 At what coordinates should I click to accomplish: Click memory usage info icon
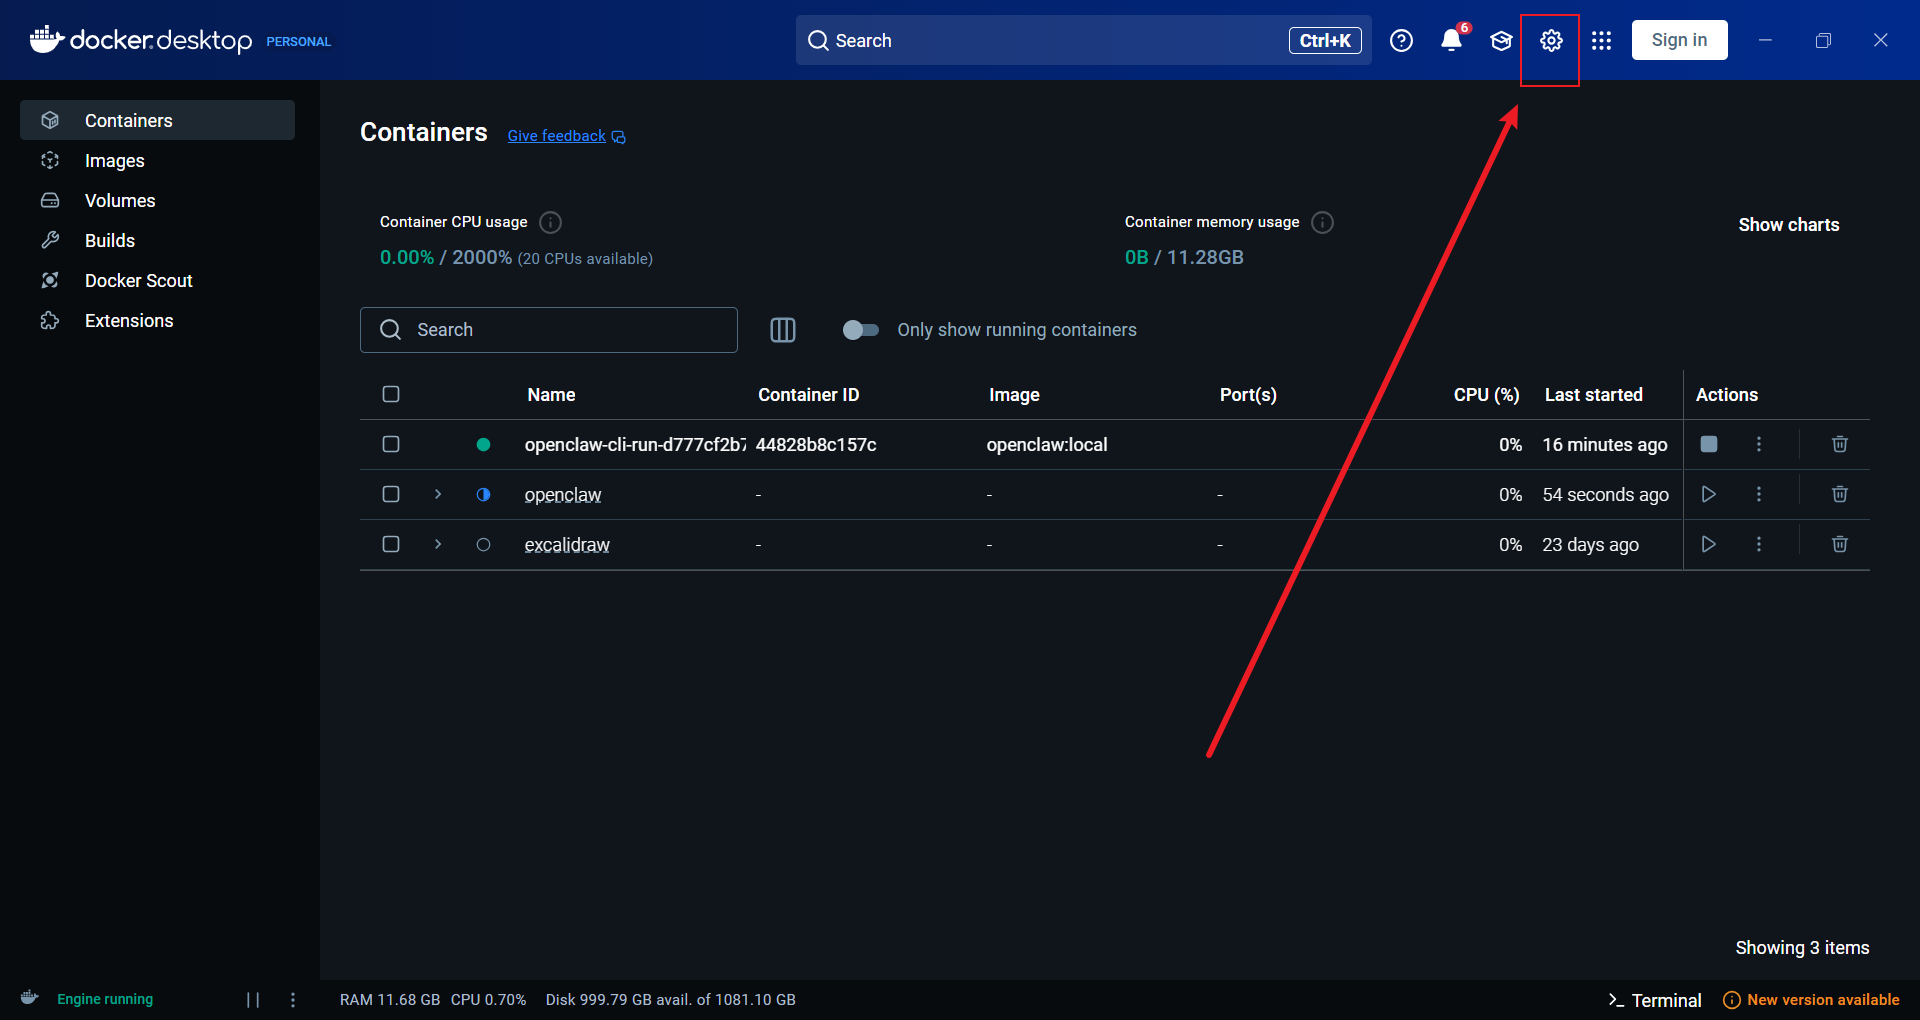click(x=1322, y=222)
